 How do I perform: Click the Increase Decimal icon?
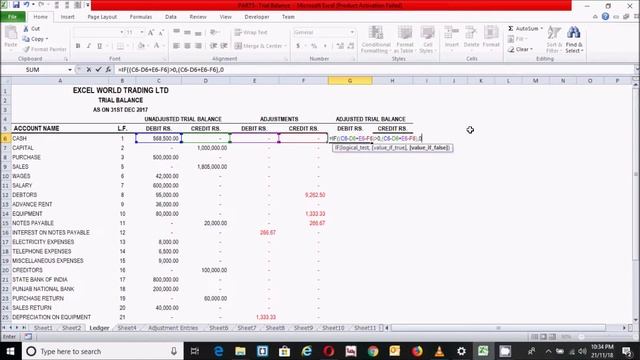(x=340, y=46)
